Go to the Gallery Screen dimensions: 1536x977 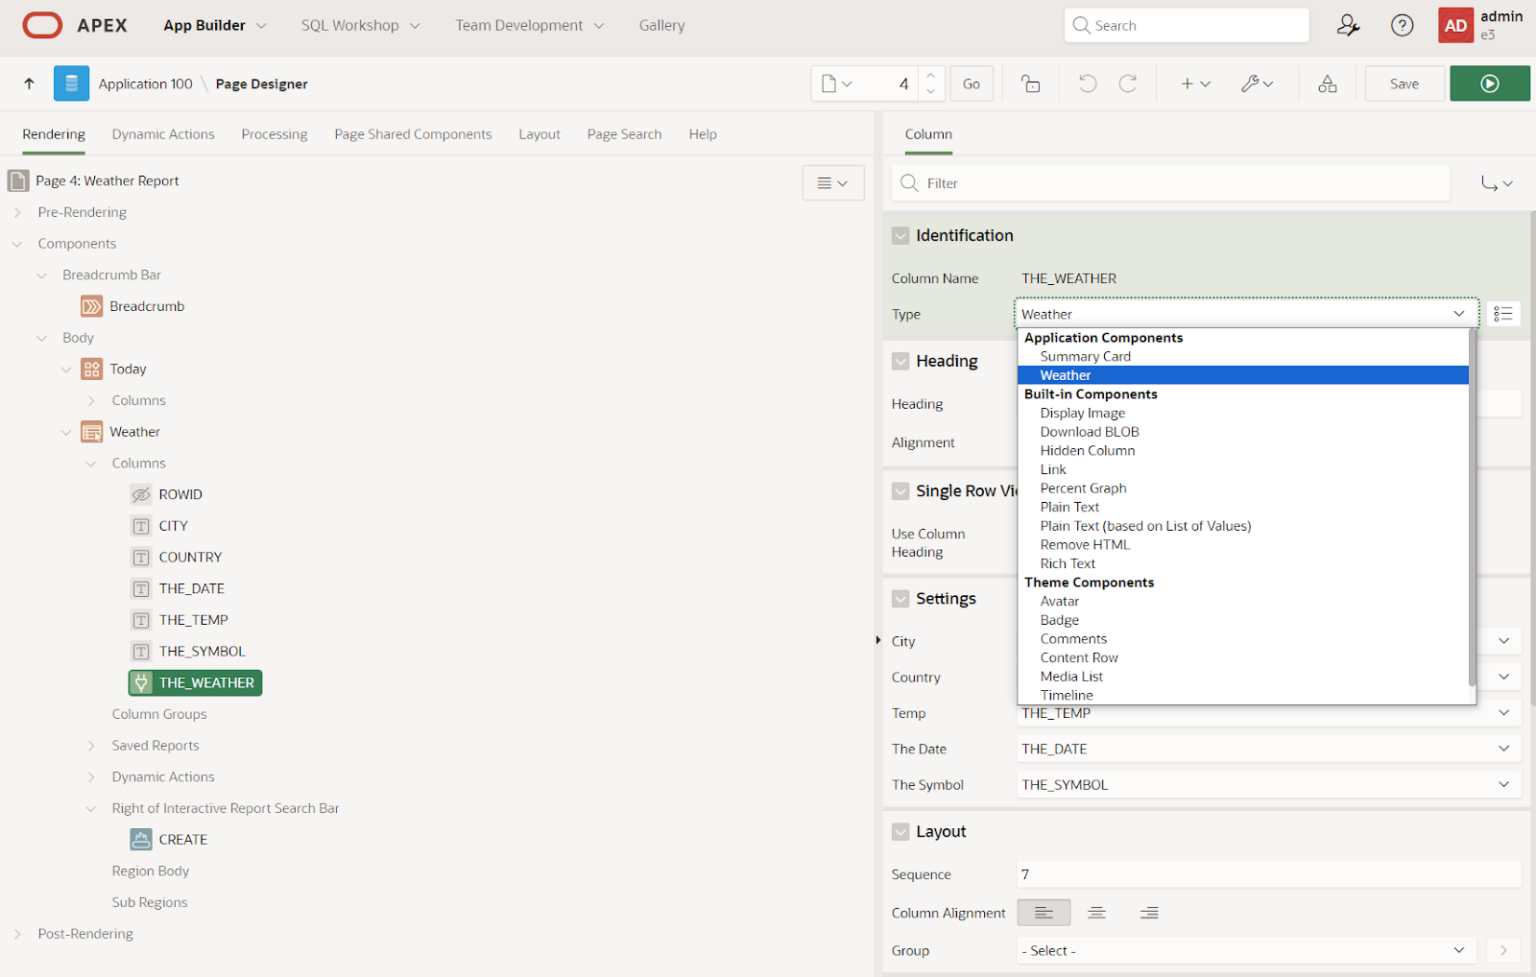click(662, 25)
